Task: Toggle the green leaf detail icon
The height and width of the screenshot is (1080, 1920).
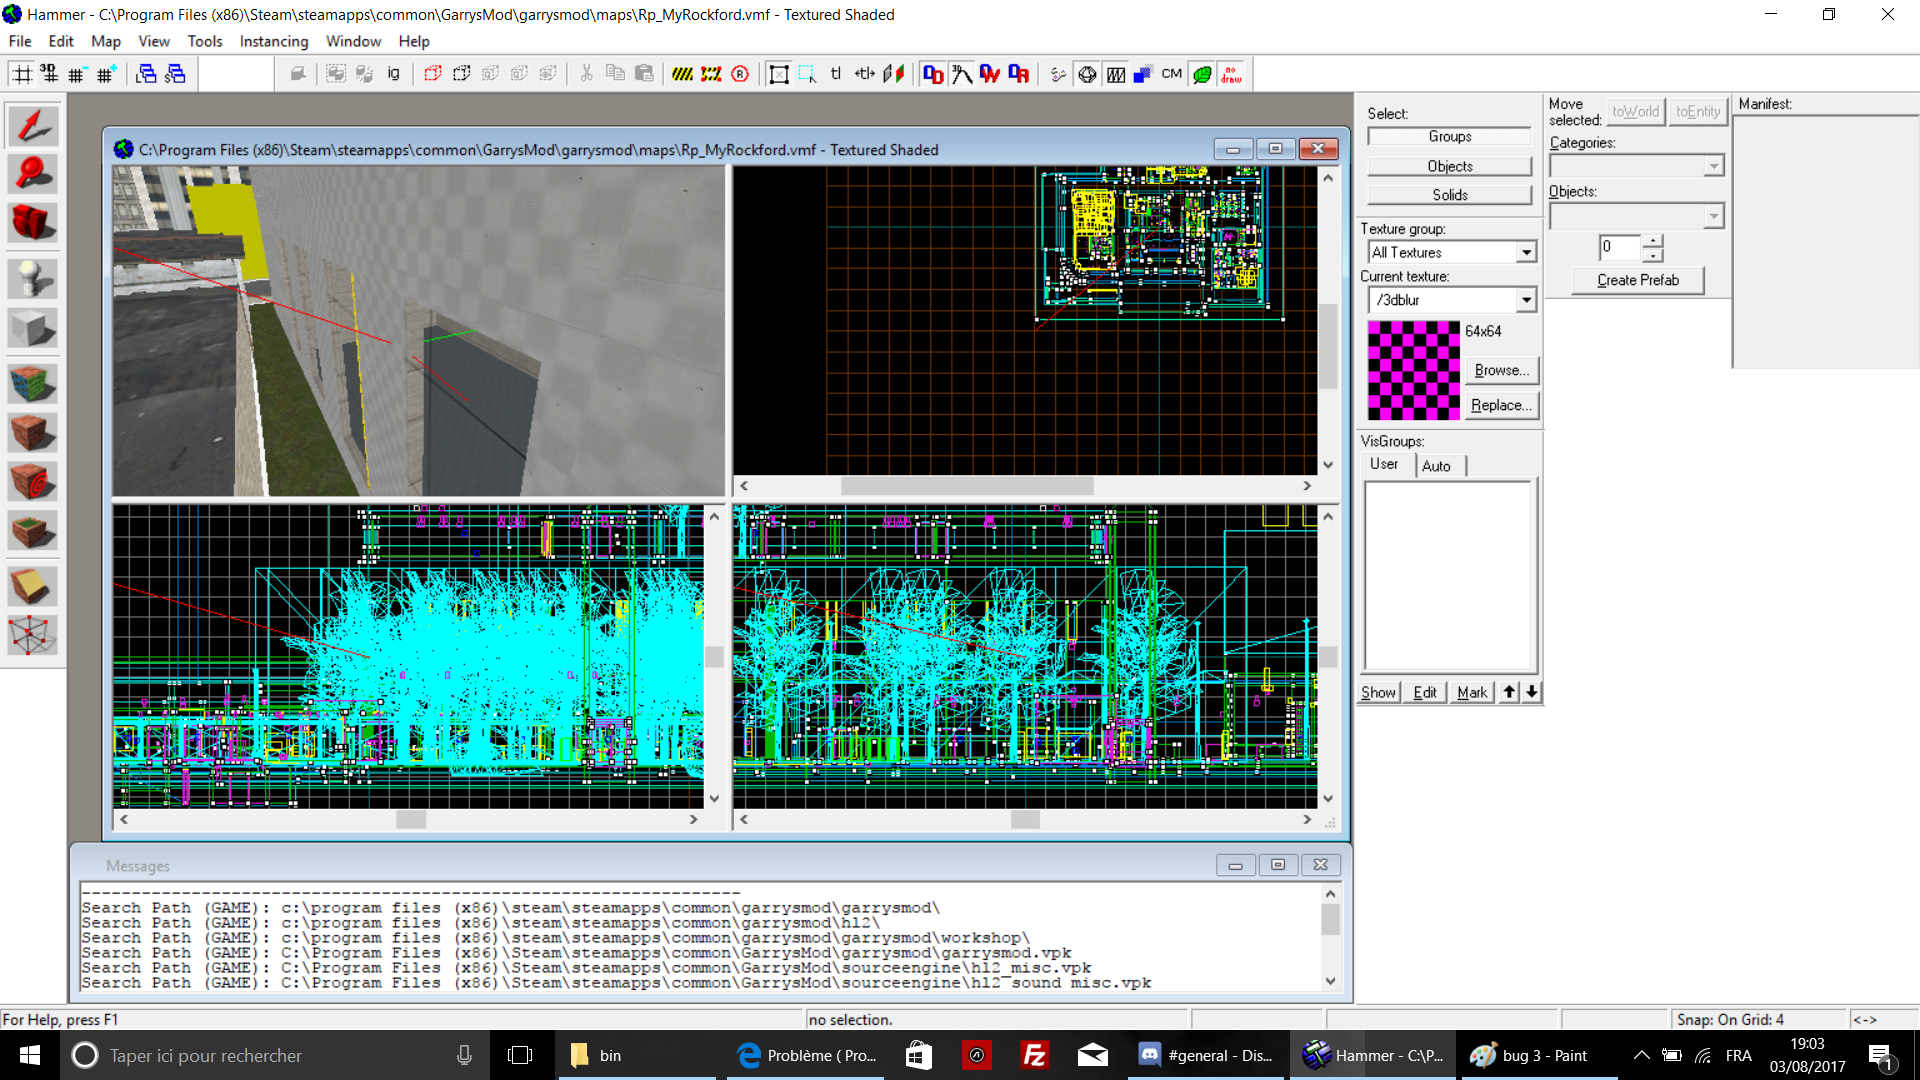Action: tap(1202, 74)
